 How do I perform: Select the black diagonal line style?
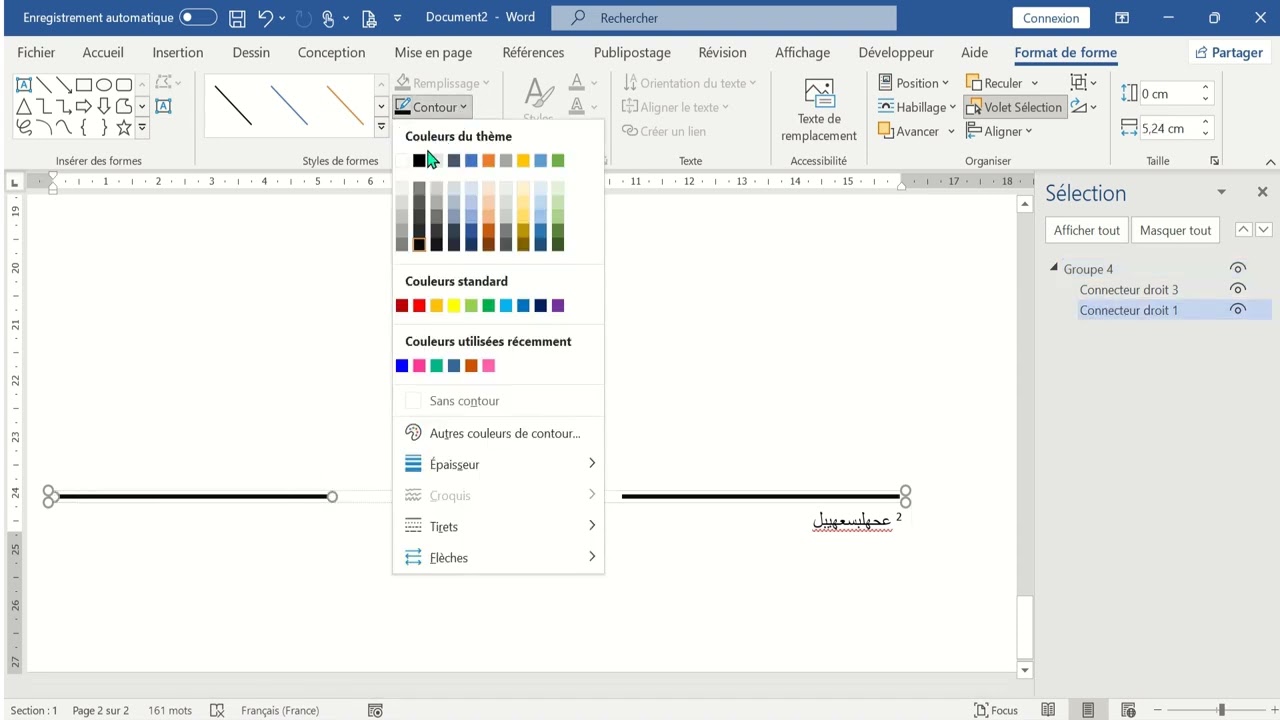pos(232,105)
